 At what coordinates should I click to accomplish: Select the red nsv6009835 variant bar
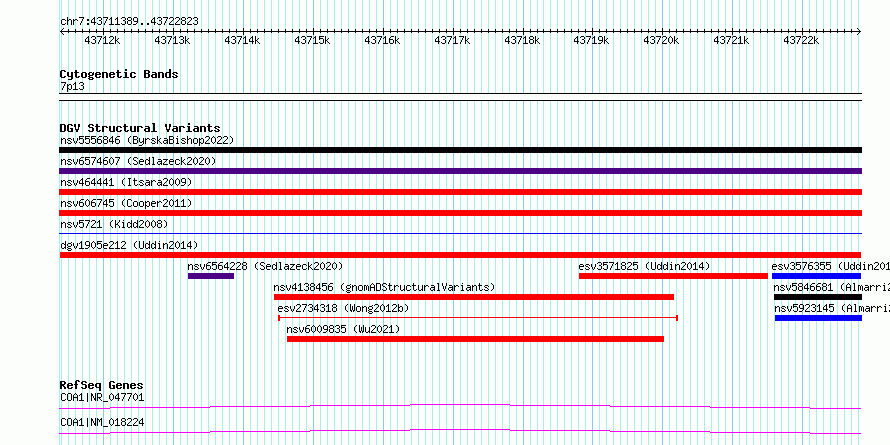[x=475, y=339]
